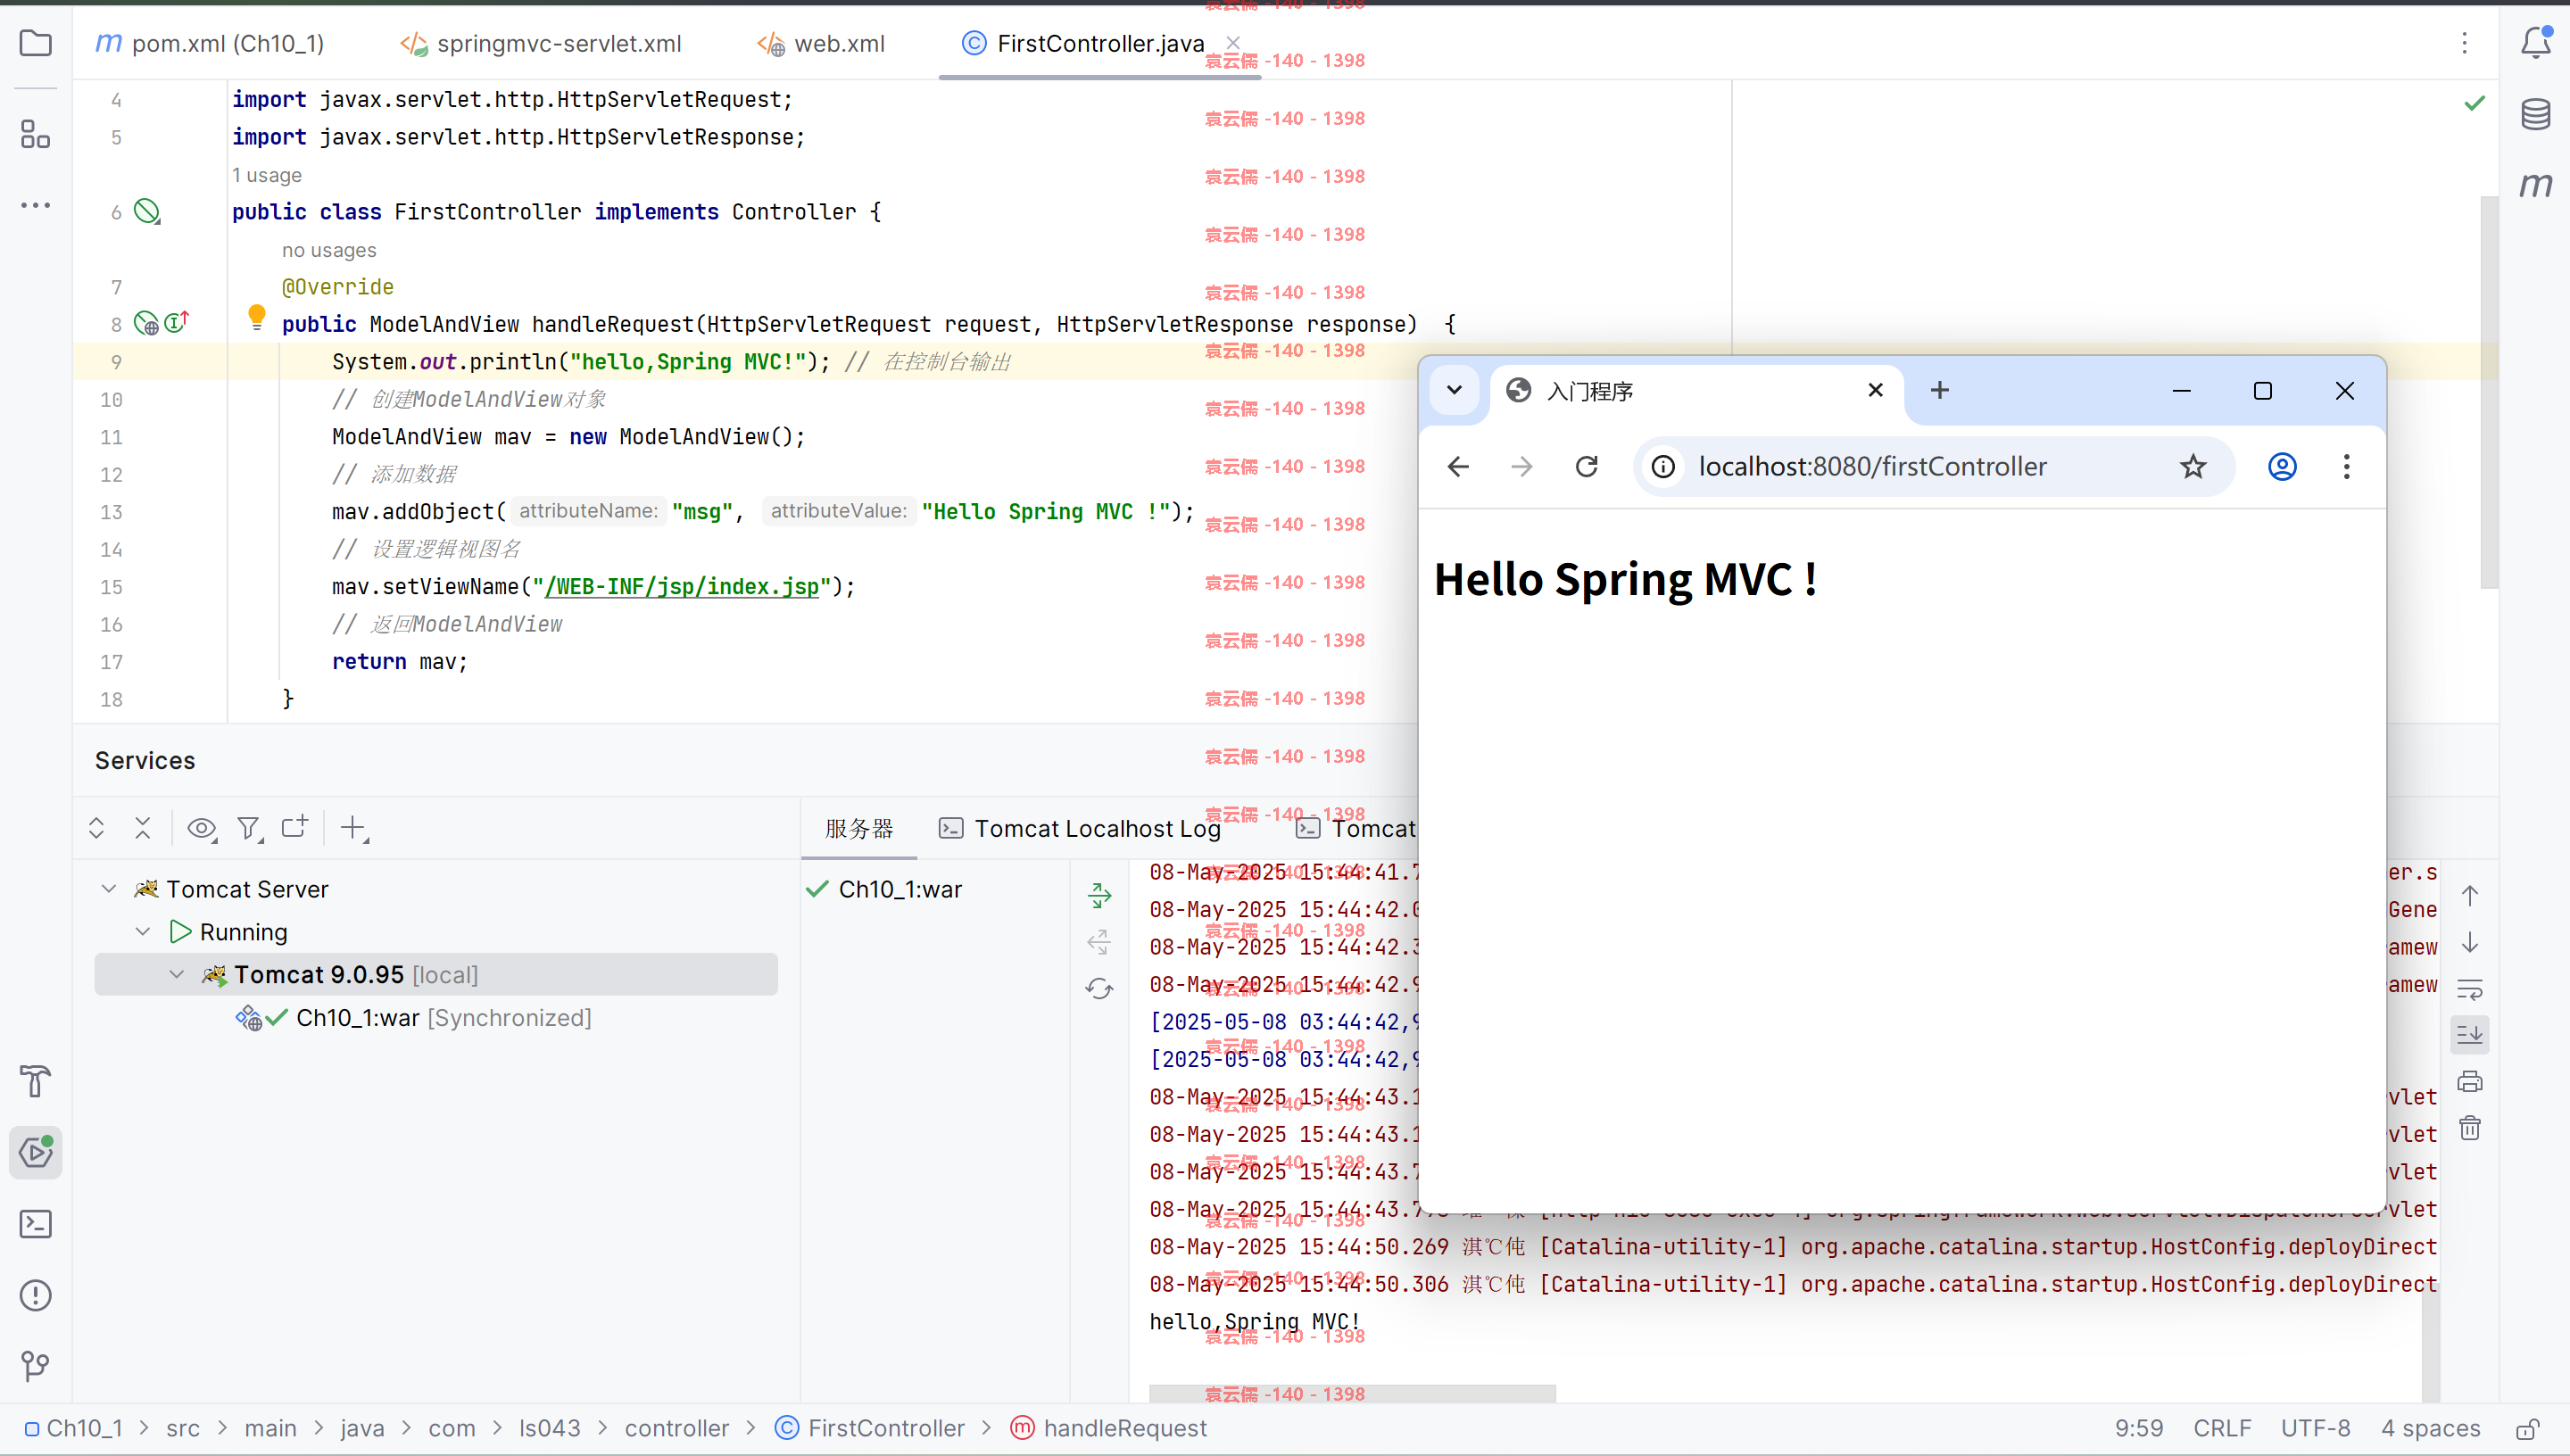Switch to pom.xml (Ch10_1) tab

tap(210, 44)
